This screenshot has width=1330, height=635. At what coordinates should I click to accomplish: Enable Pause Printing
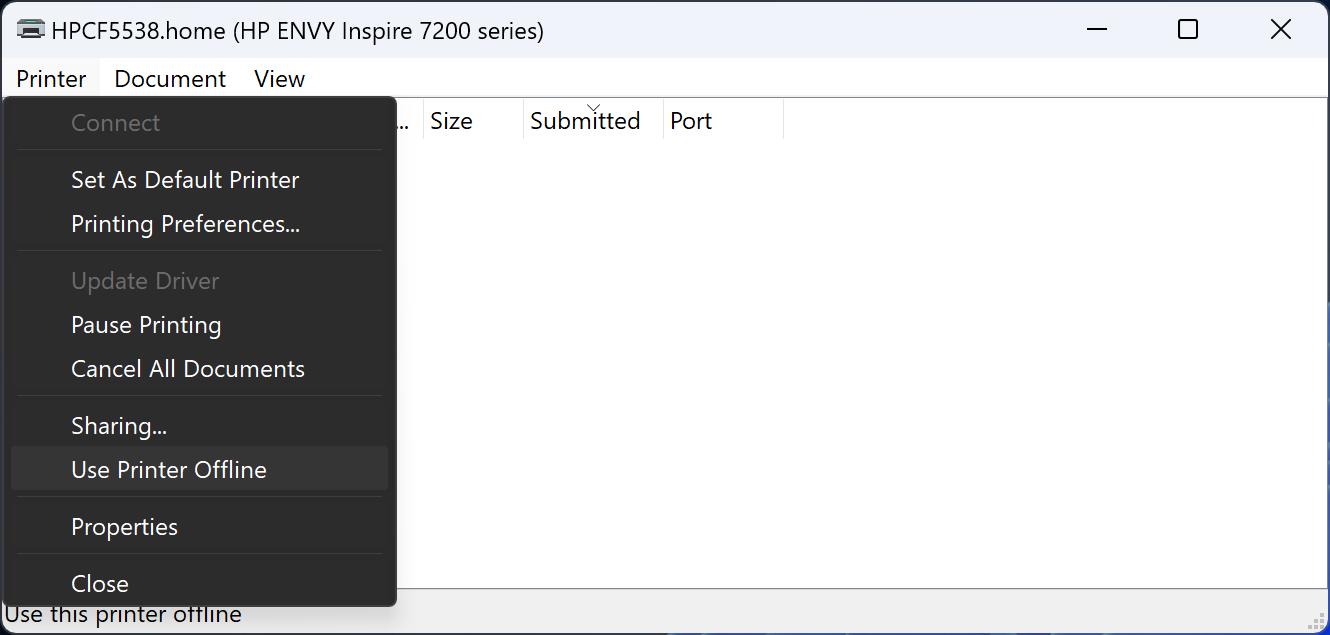[x=146, y=325]
